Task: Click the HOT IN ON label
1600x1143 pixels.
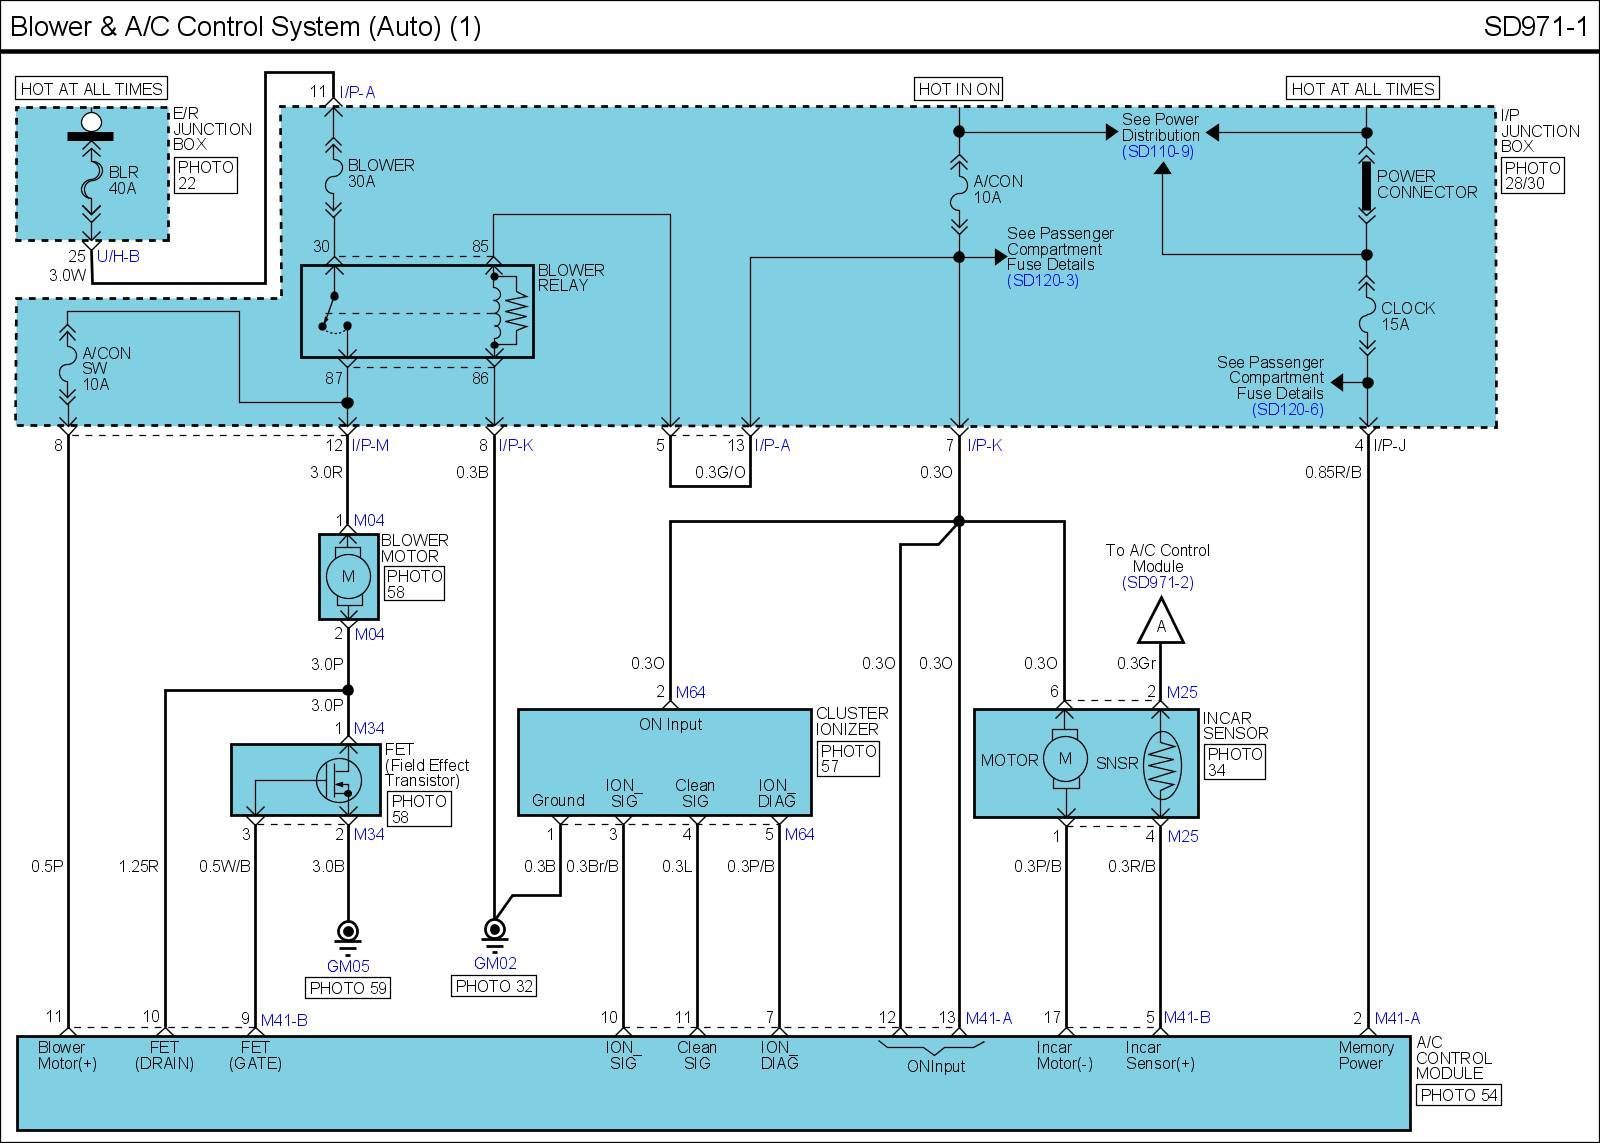Action: point(958,89)
